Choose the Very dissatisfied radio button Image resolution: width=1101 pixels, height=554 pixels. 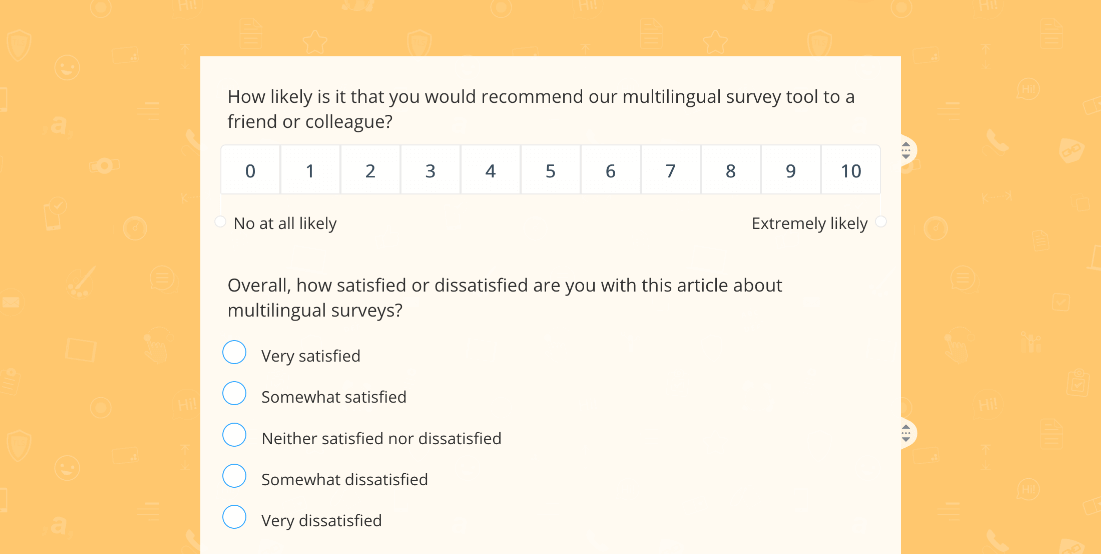[235, 517]
